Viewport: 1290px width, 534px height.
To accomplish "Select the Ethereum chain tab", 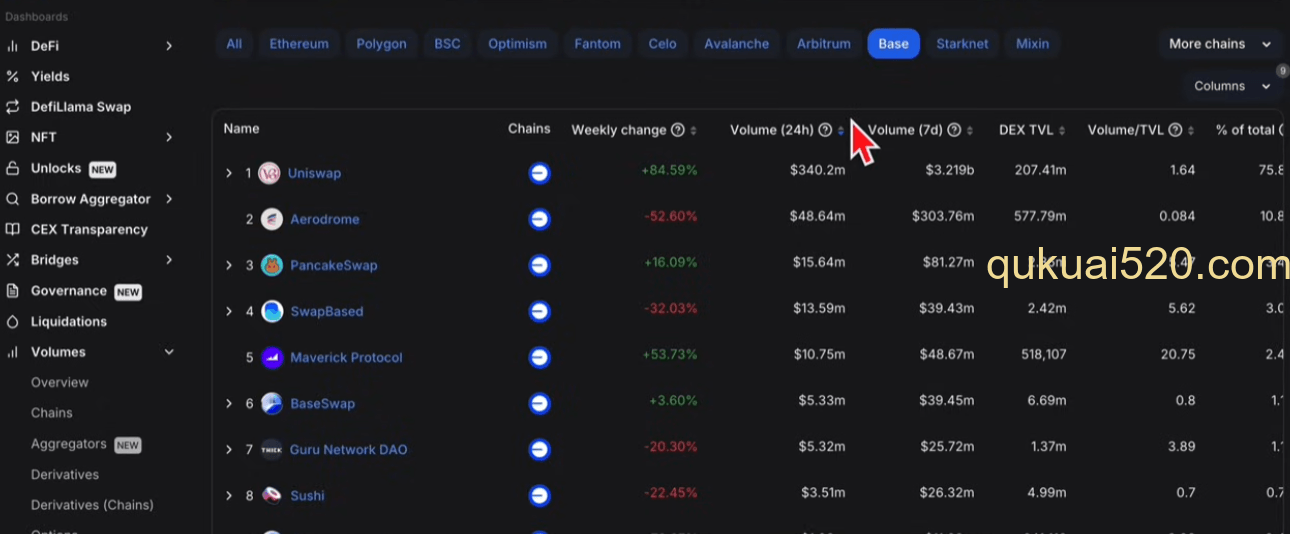I will (299, 44).
